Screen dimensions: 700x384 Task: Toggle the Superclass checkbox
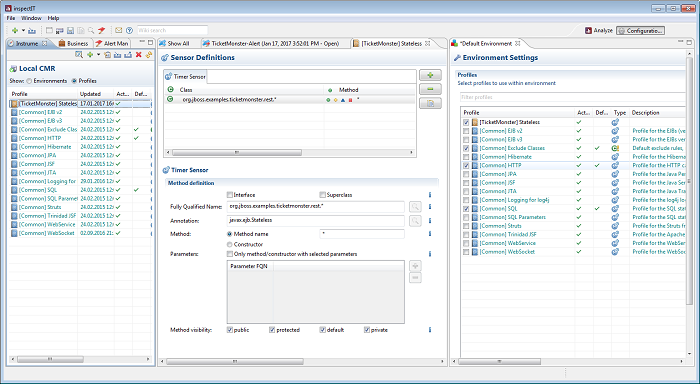pos(322,195)
